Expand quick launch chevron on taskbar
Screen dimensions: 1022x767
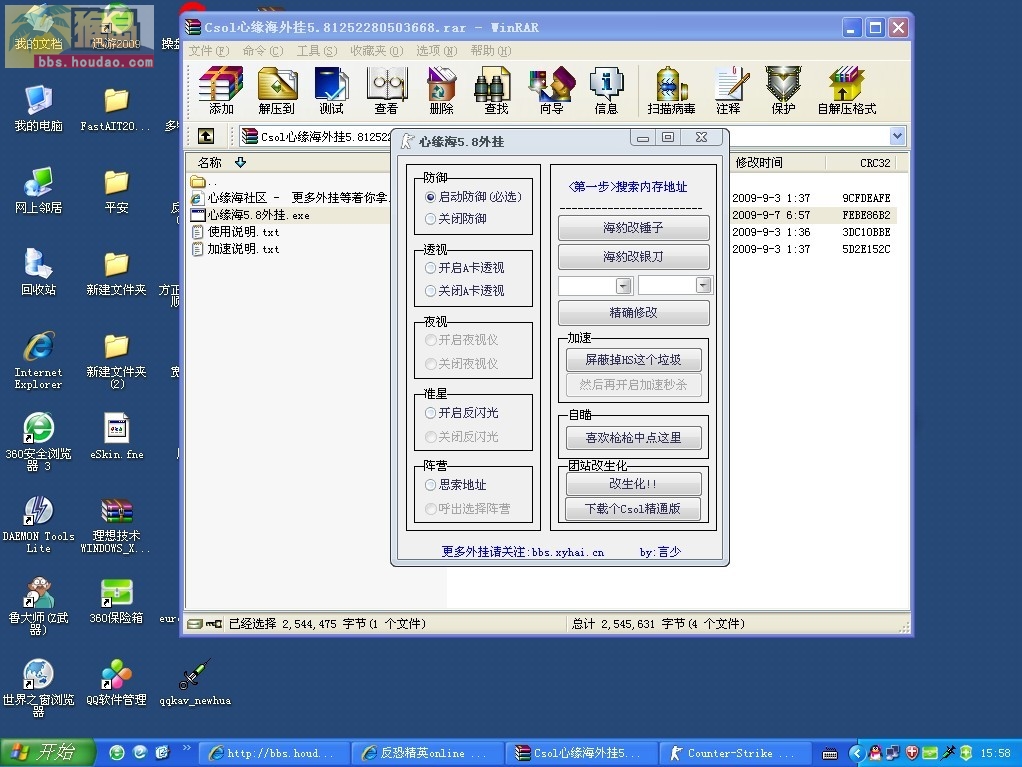pos(186,747)
